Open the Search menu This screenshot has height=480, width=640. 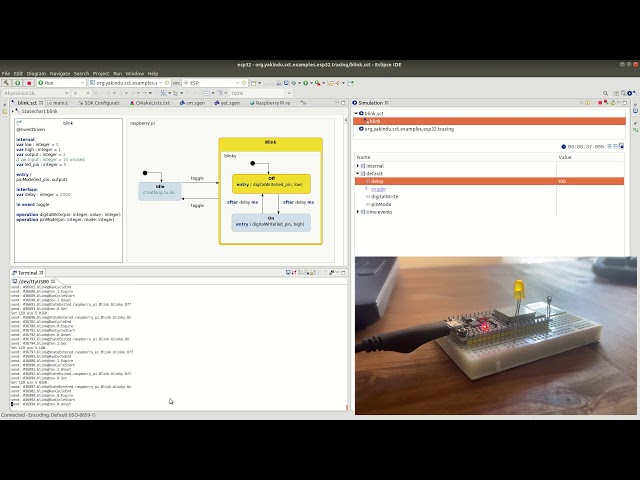[81, 73]
